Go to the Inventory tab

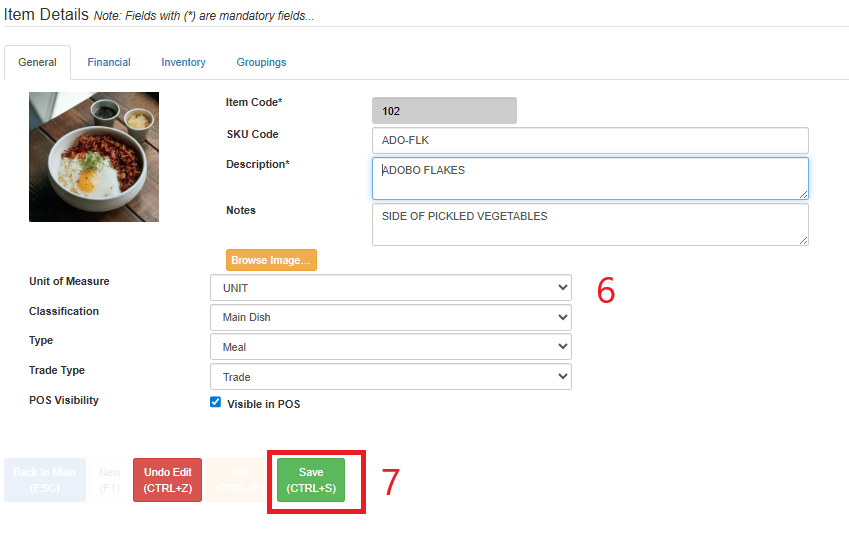point(183,62)
